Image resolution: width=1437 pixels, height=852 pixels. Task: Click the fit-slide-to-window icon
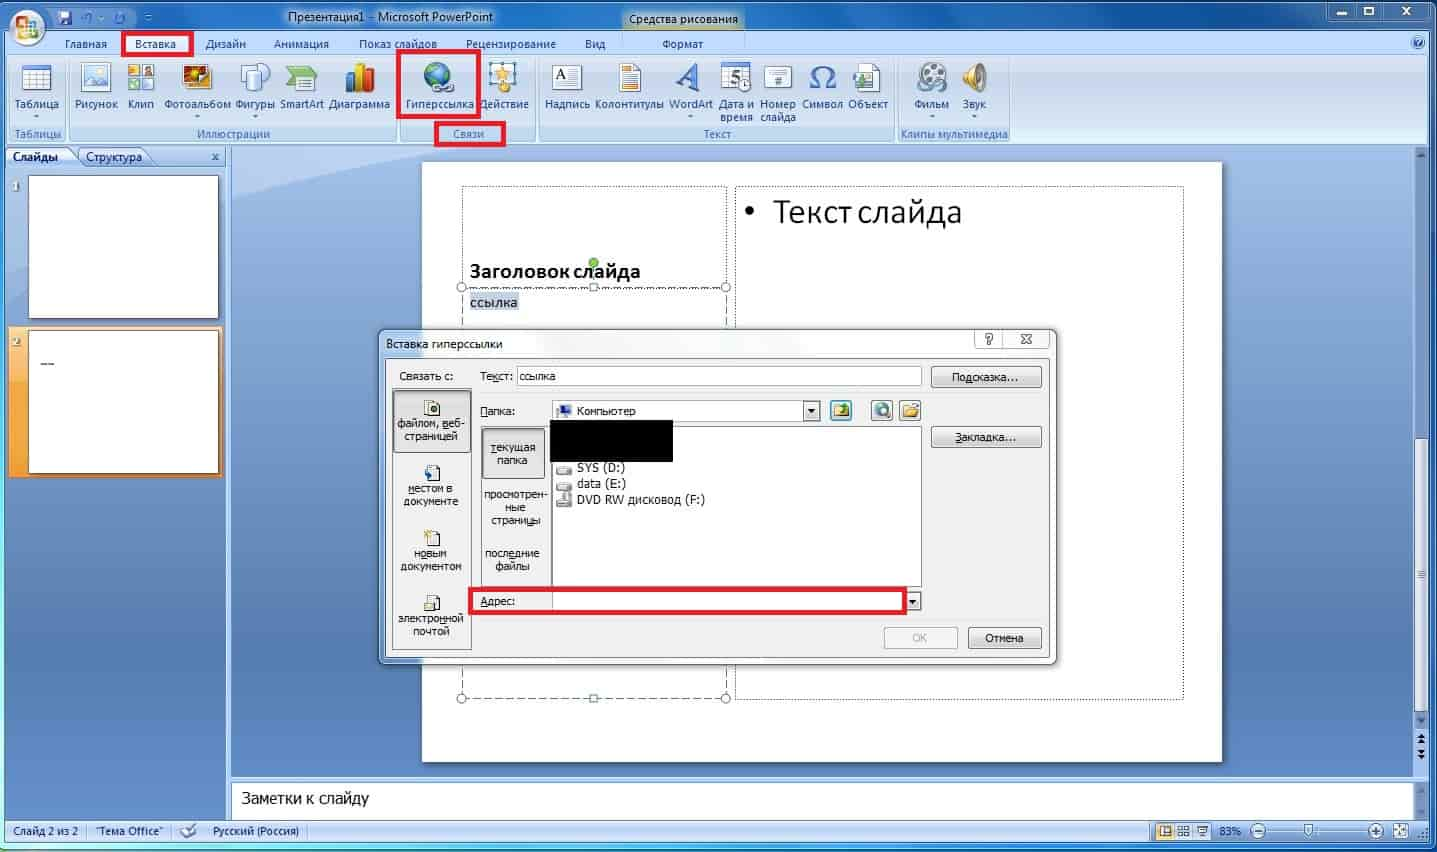(x=1400, y=831)
